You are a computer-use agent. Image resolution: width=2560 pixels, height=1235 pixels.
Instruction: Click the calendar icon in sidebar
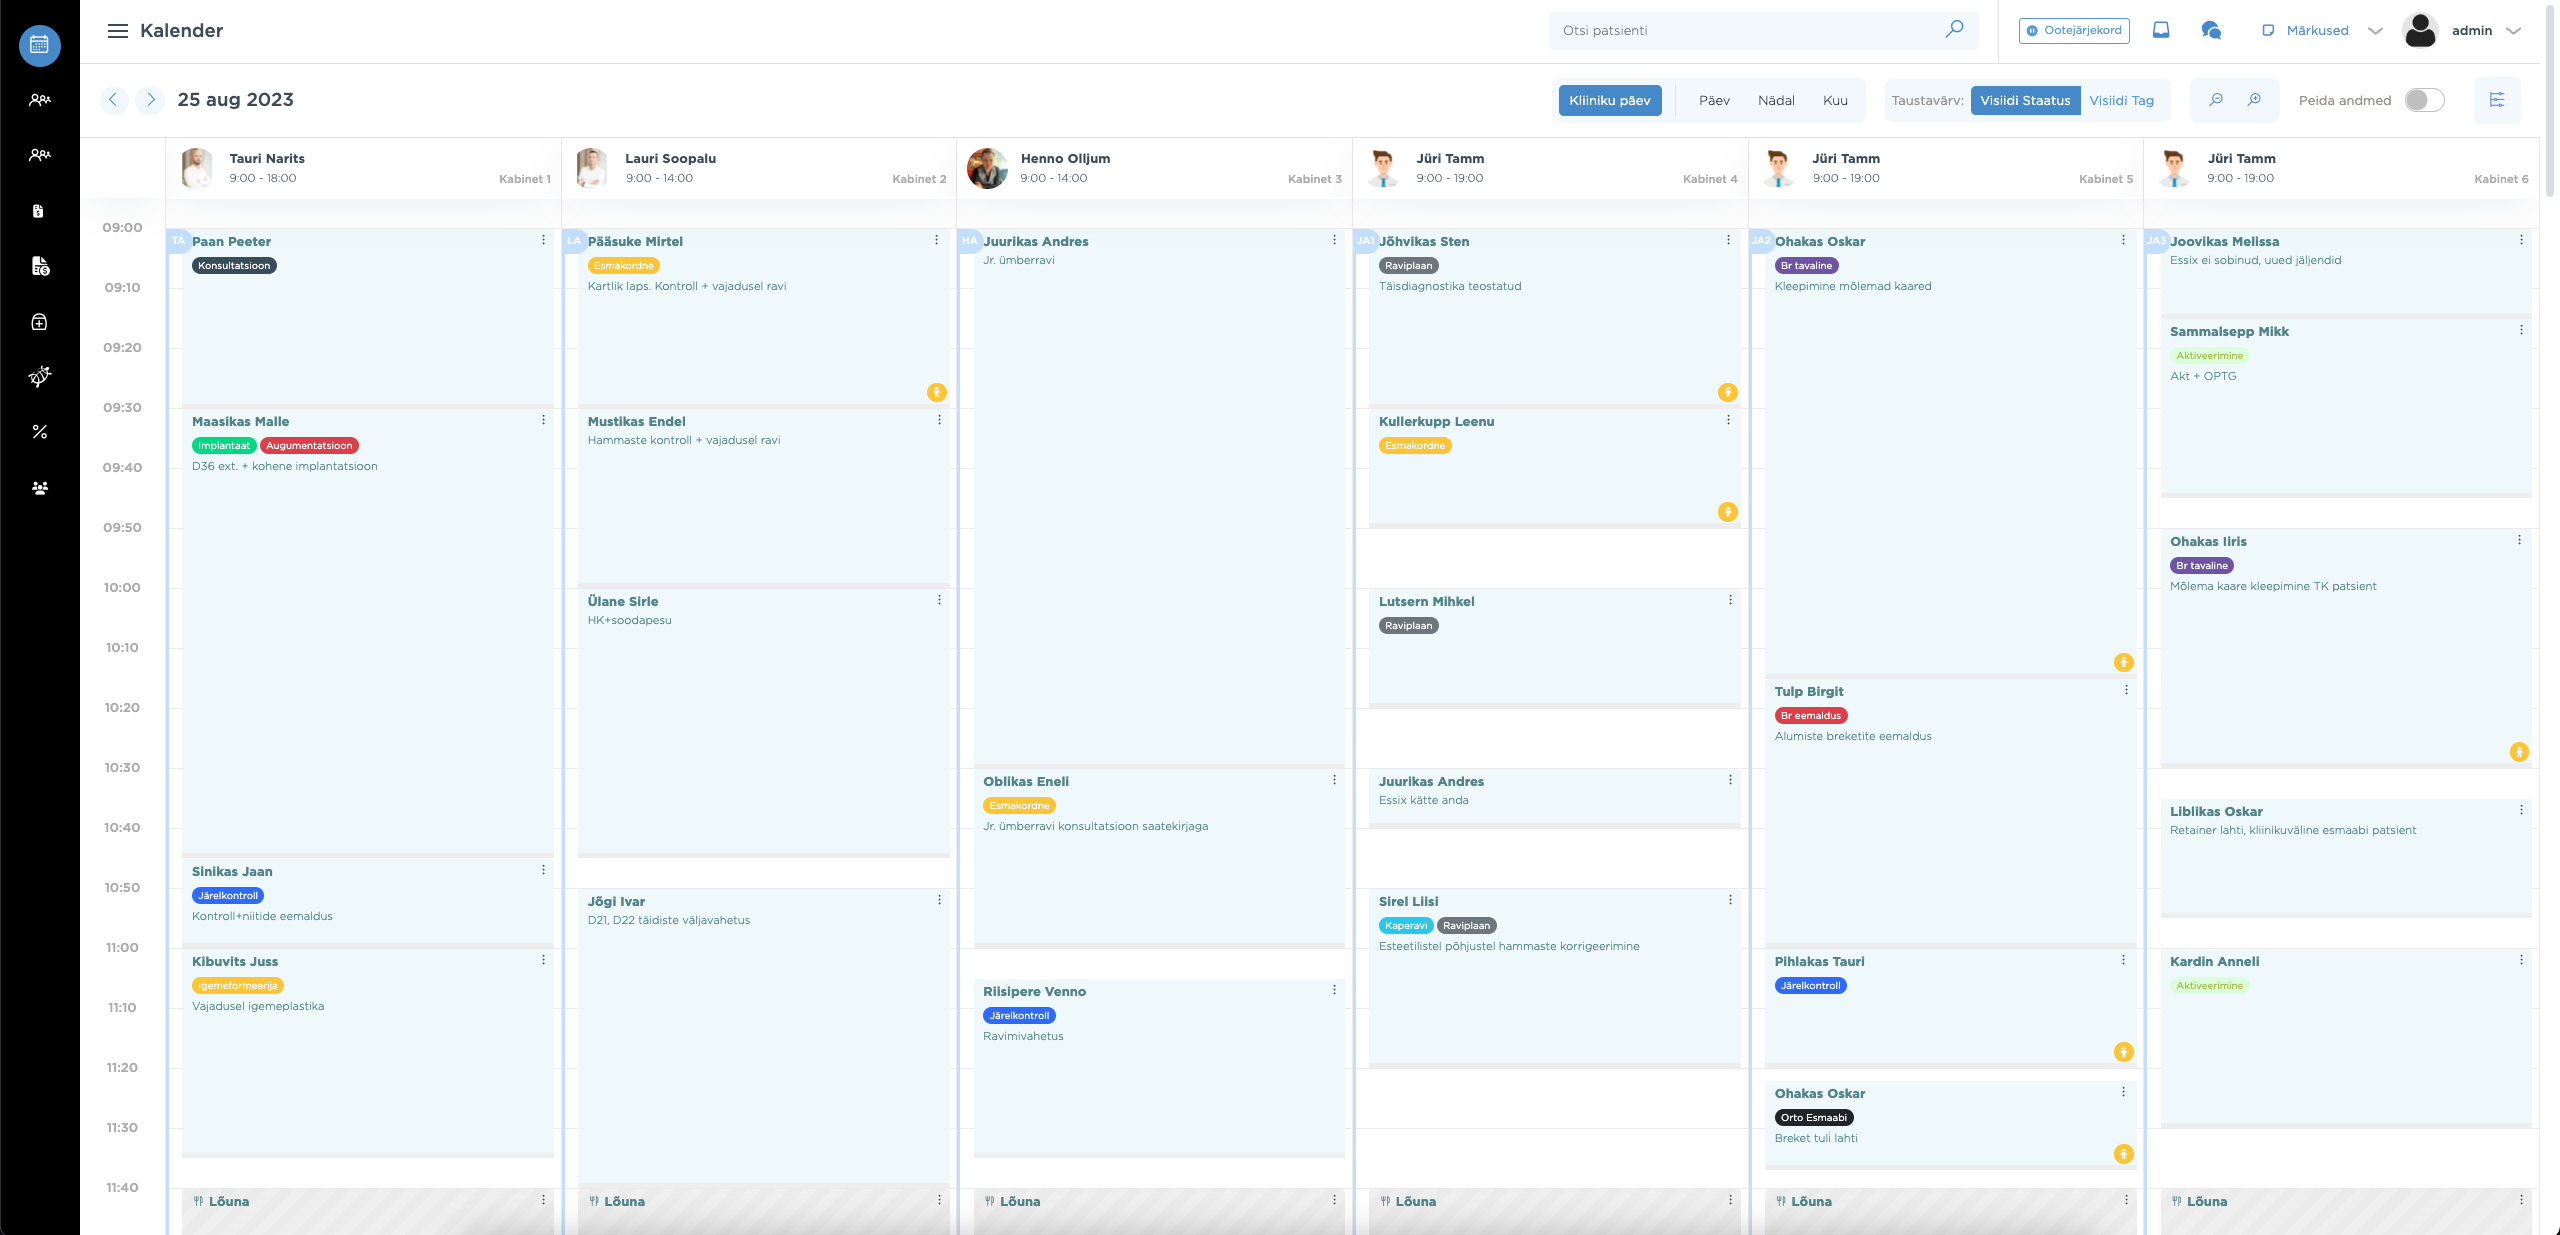(39, 45)
